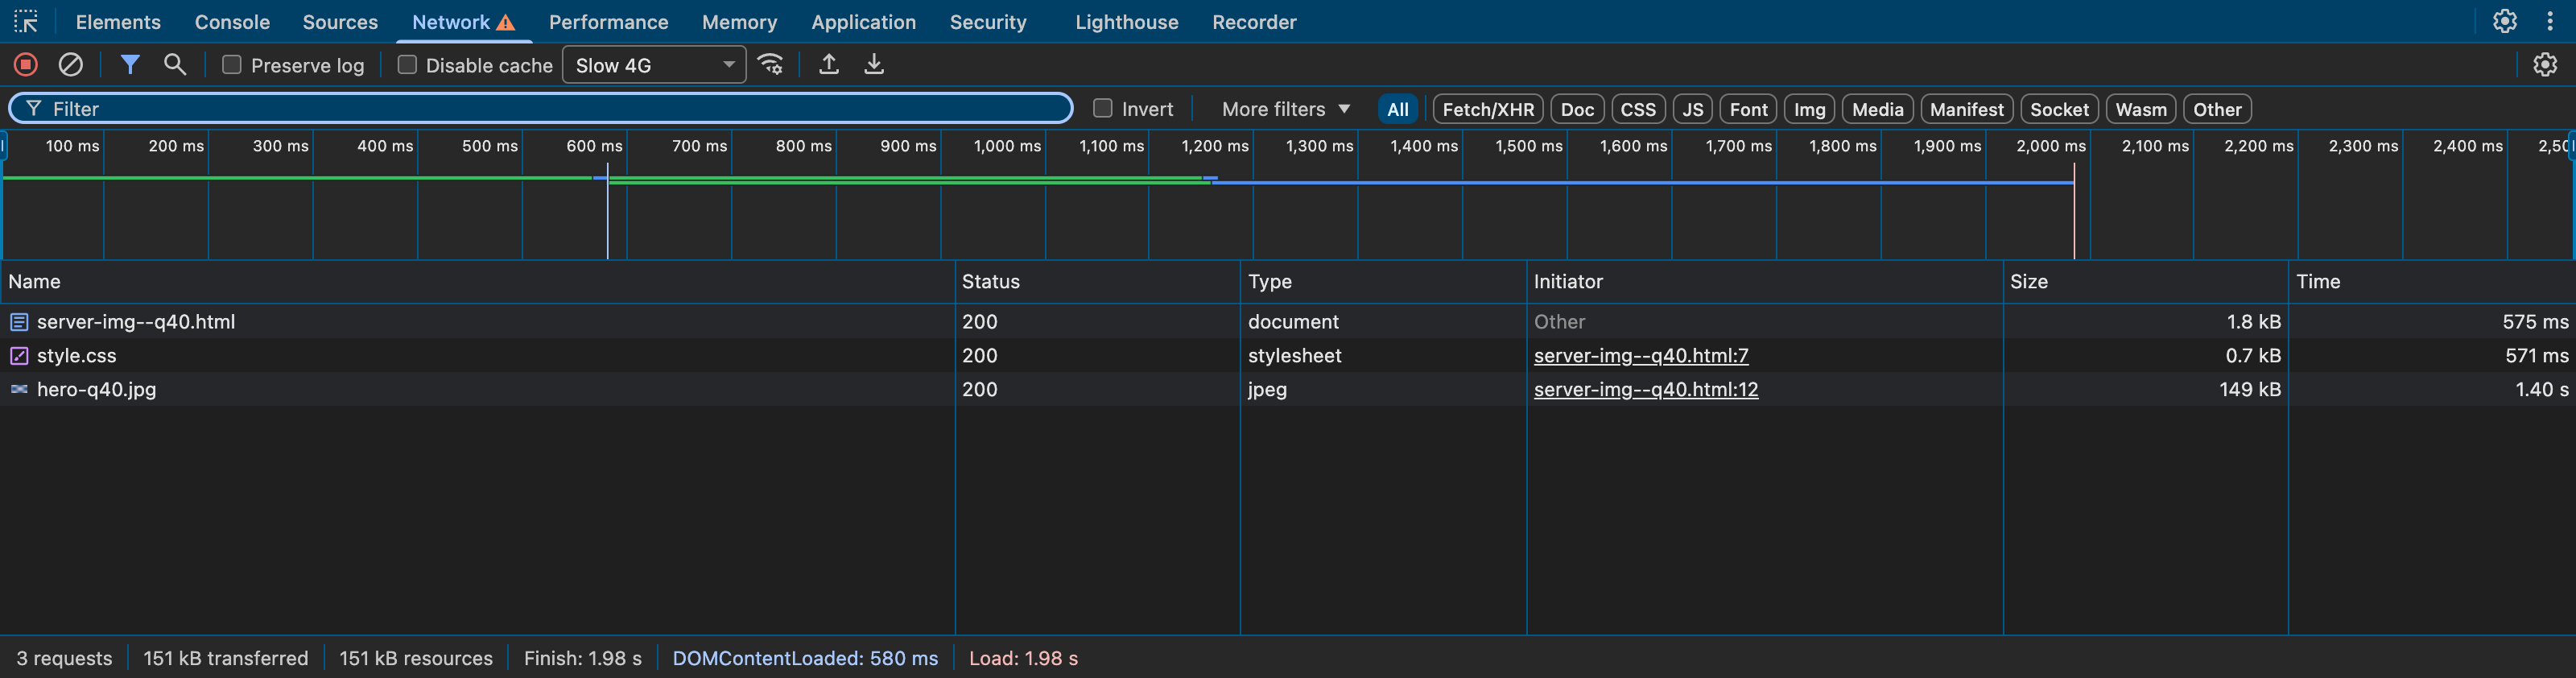The height and width of the screenshot is (678, 2576).
Task: Filter requests by Socket type
Action: coord(2059,109)
